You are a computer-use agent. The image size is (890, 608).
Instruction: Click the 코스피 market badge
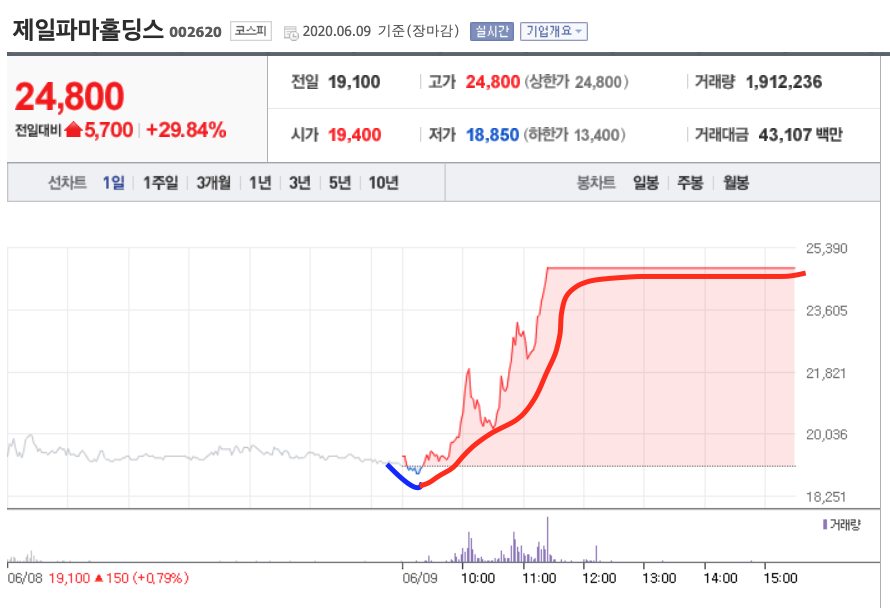coord(251,31)
